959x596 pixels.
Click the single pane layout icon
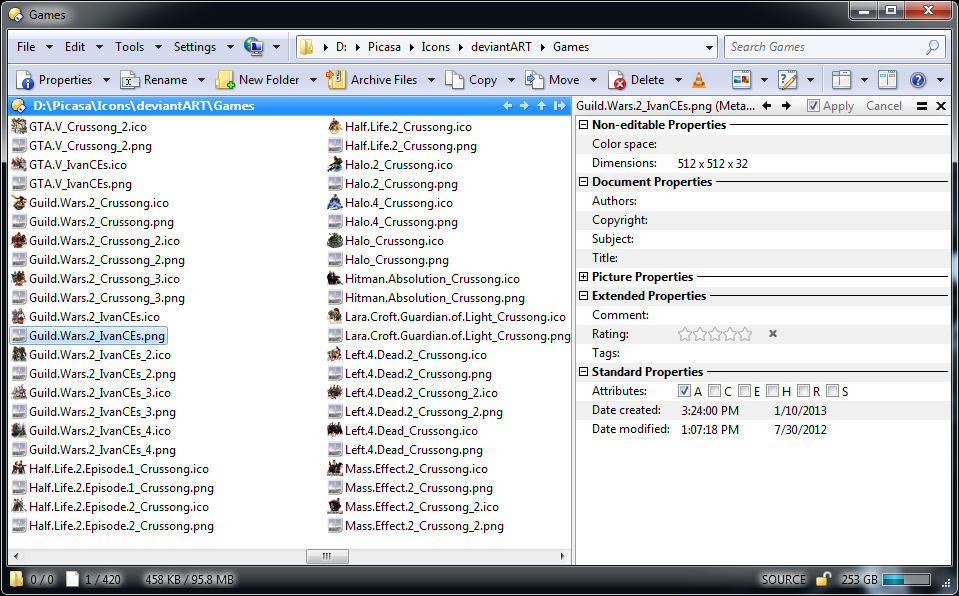point(841,80)
